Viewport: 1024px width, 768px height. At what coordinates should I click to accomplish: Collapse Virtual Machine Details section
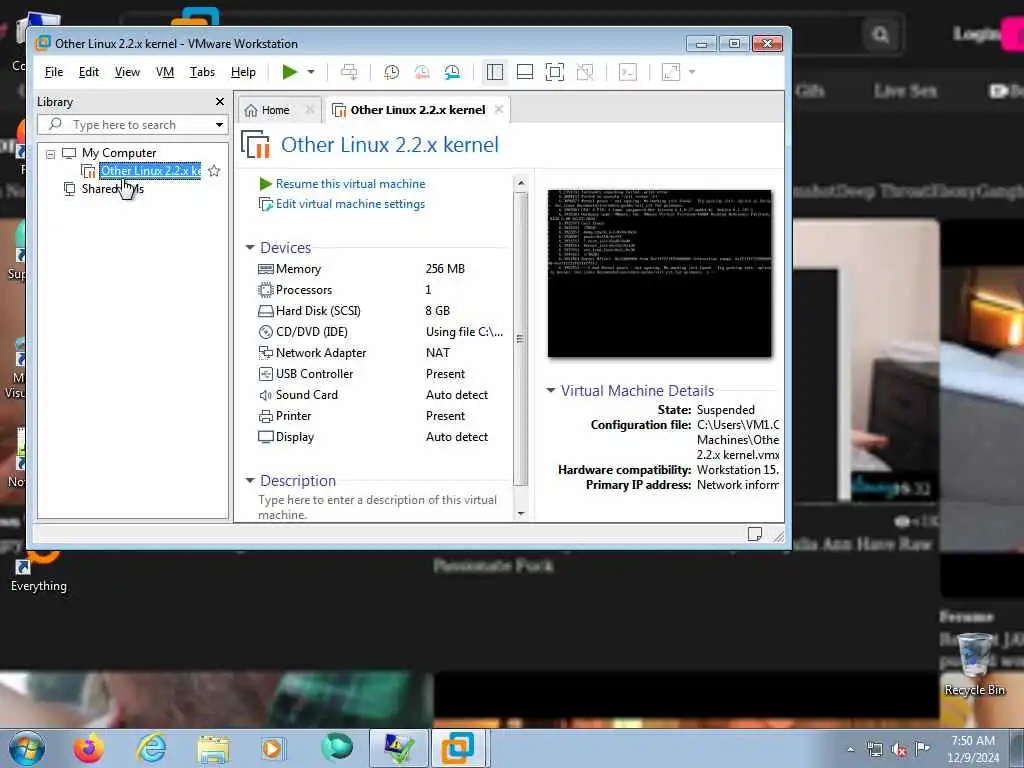551,391
